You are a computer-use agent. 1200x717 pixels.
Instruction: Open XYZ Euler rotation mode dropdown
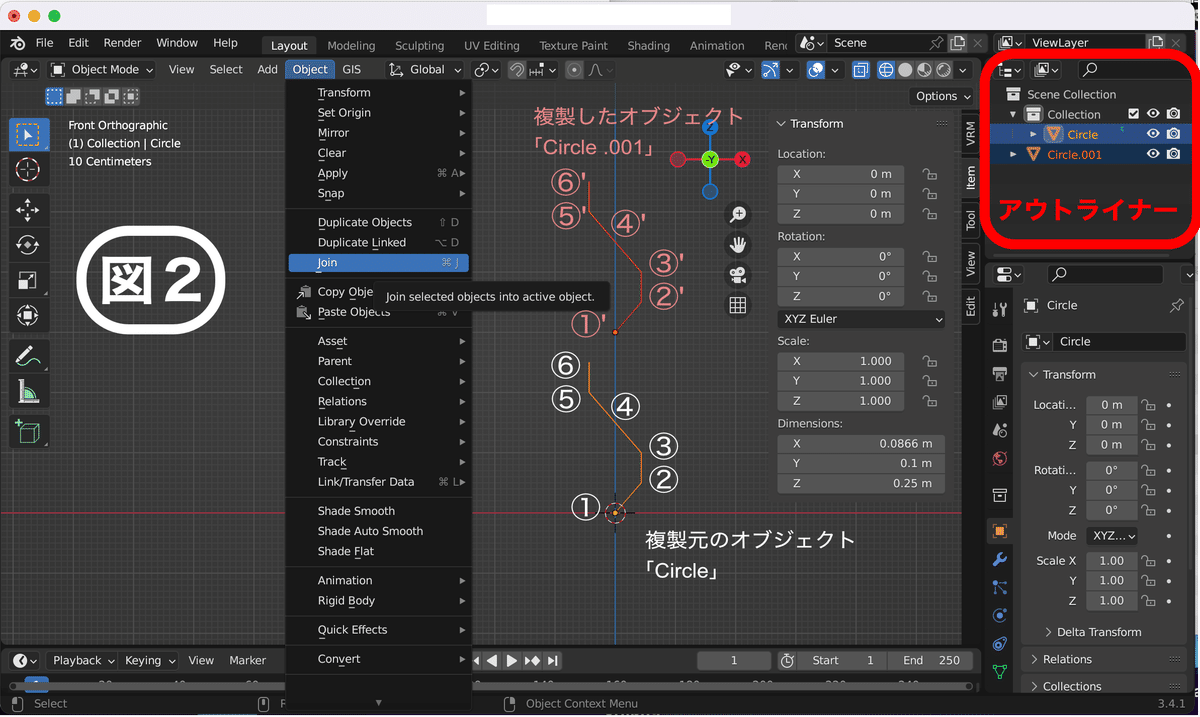coord(861,319)
